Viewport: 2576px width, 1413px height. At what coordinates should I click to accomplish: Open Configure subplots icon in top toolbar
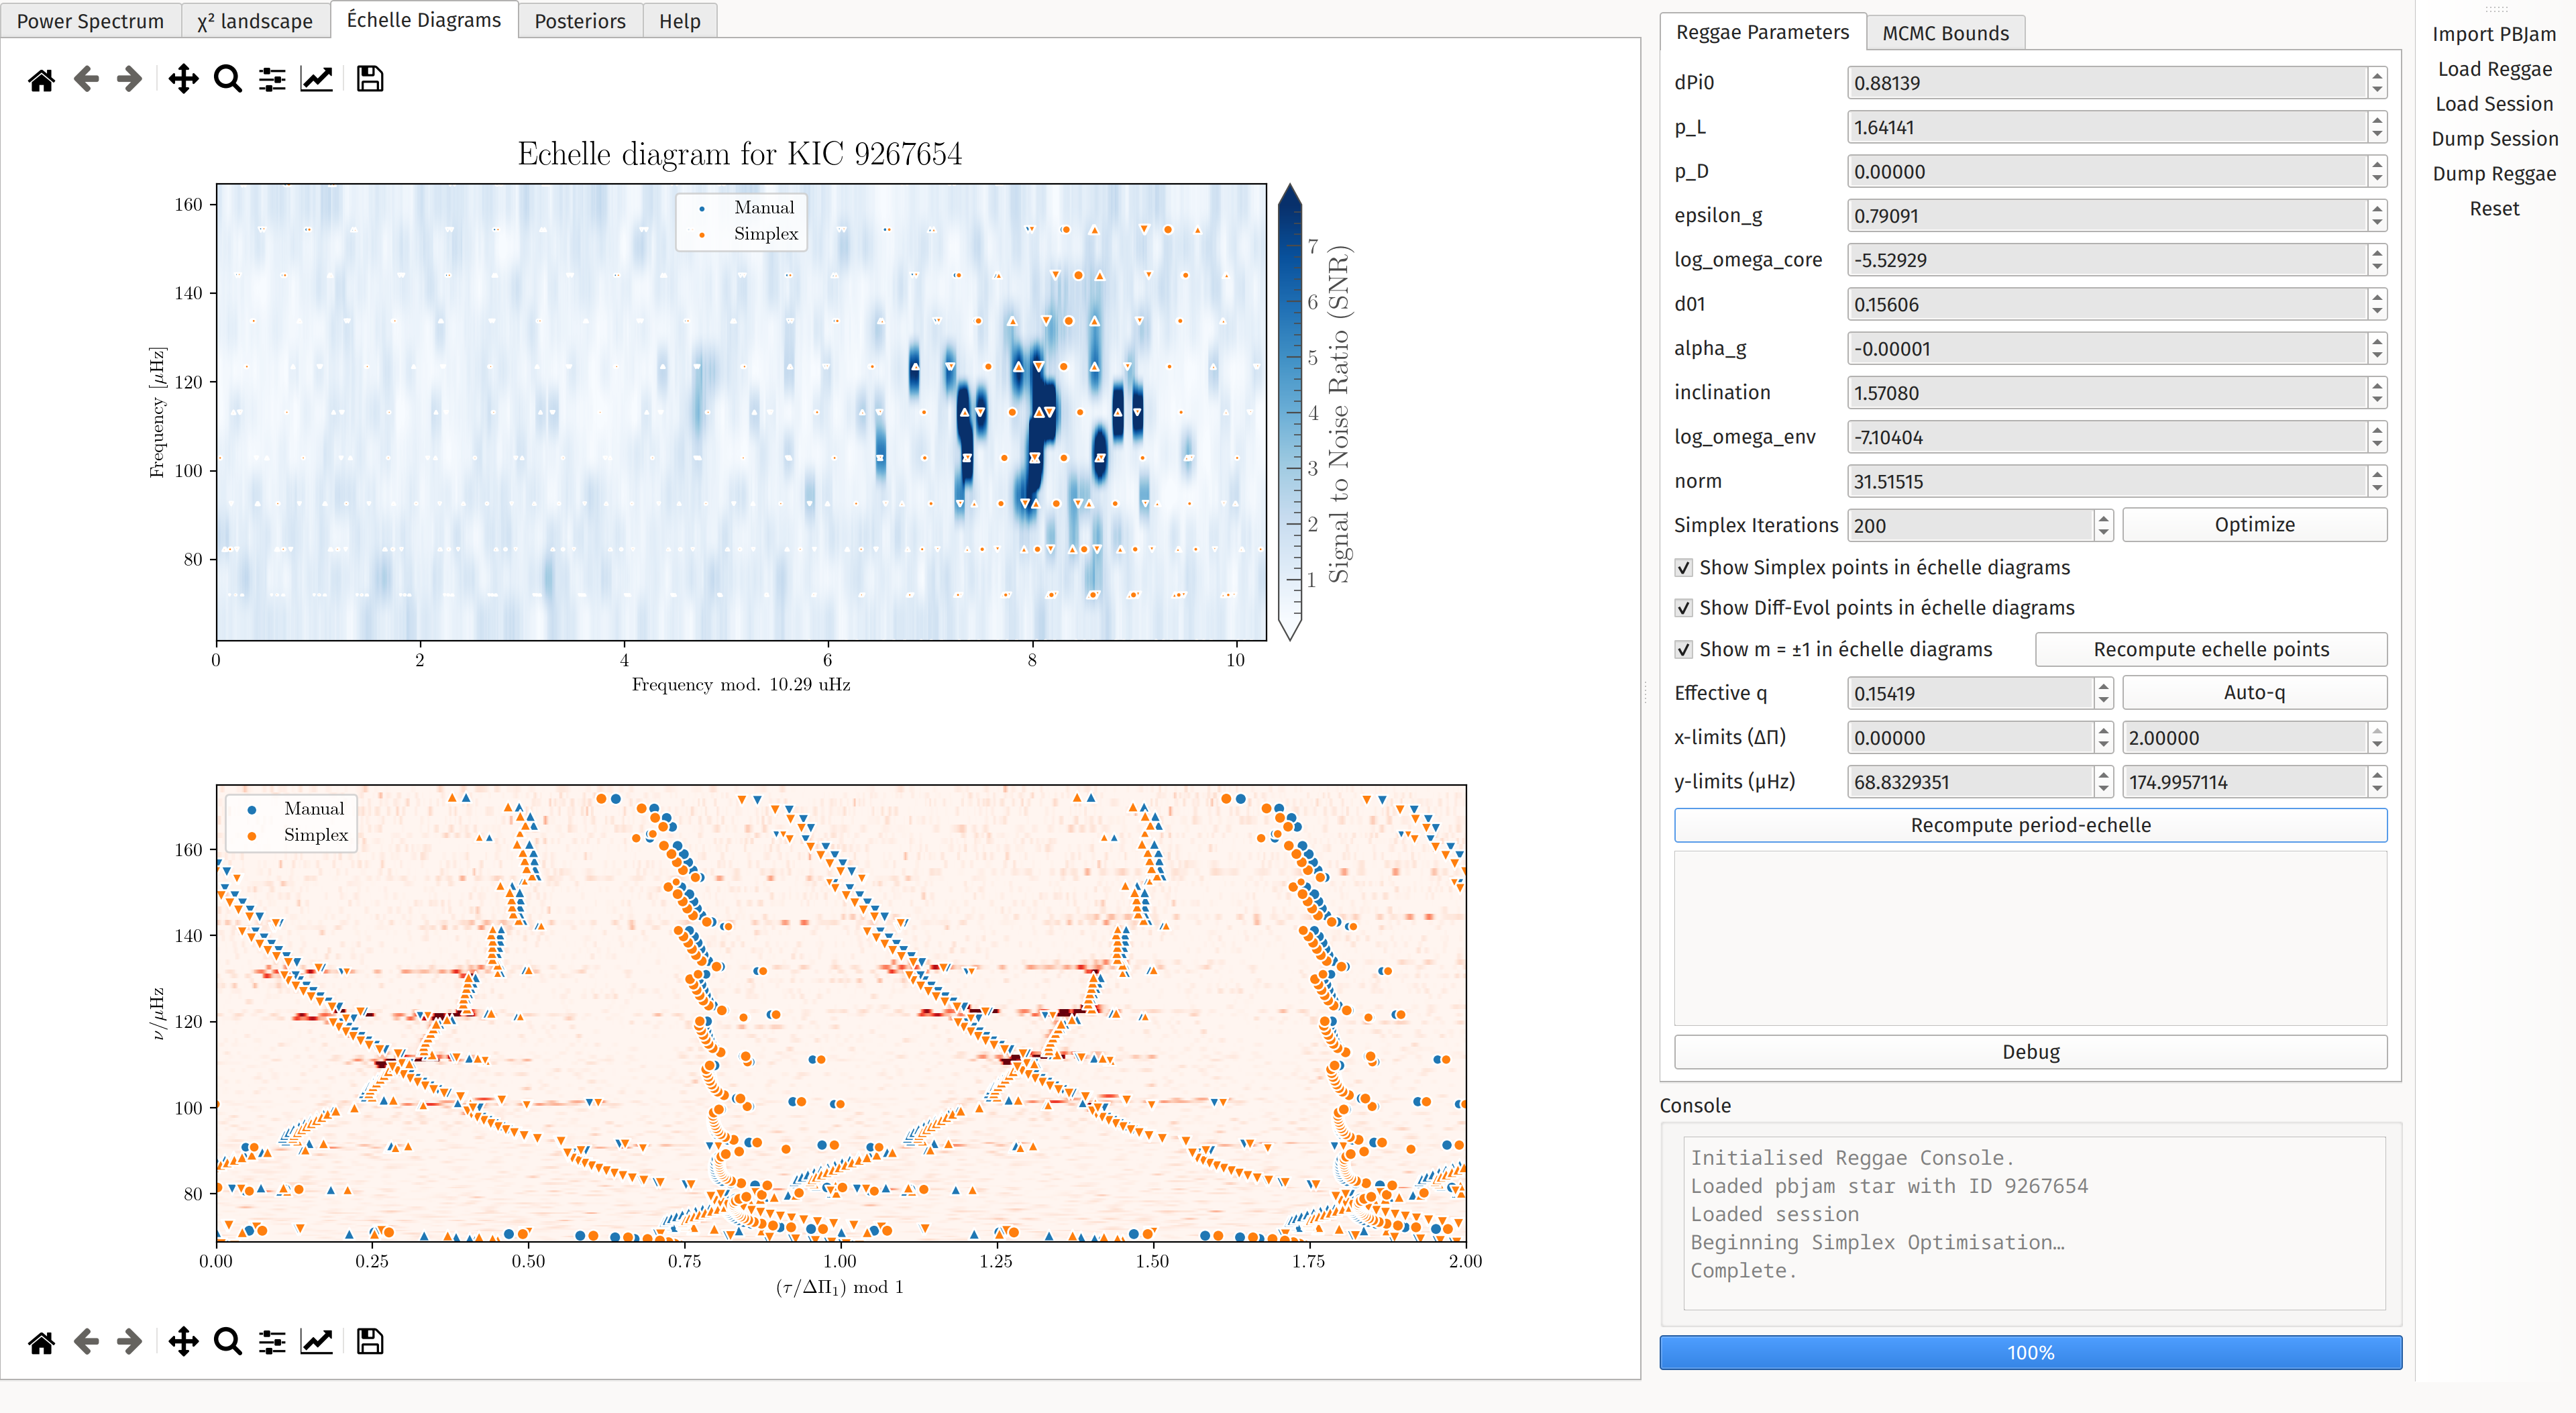click(272, 79)
